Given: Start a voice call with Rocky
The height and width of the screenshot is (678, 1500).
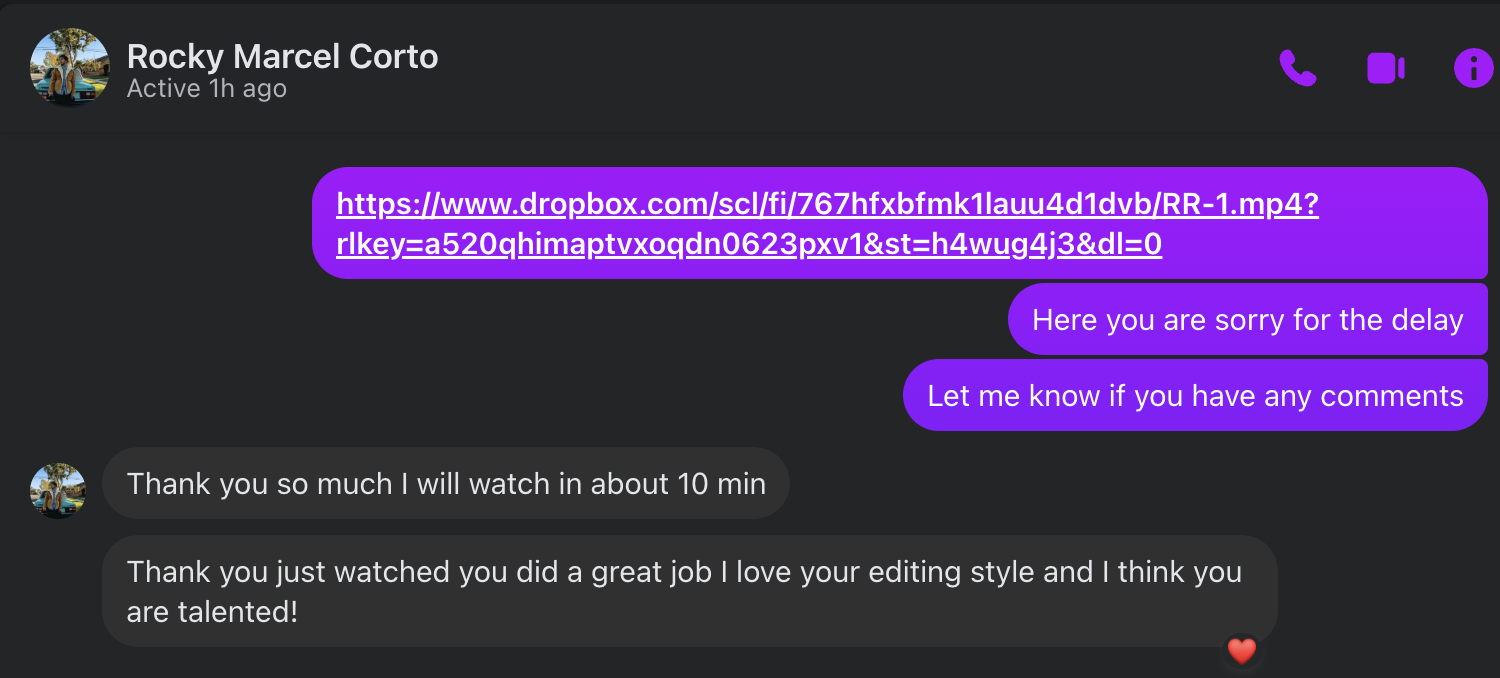Looking at the screenshot, I should click(x=1298, y=68).
